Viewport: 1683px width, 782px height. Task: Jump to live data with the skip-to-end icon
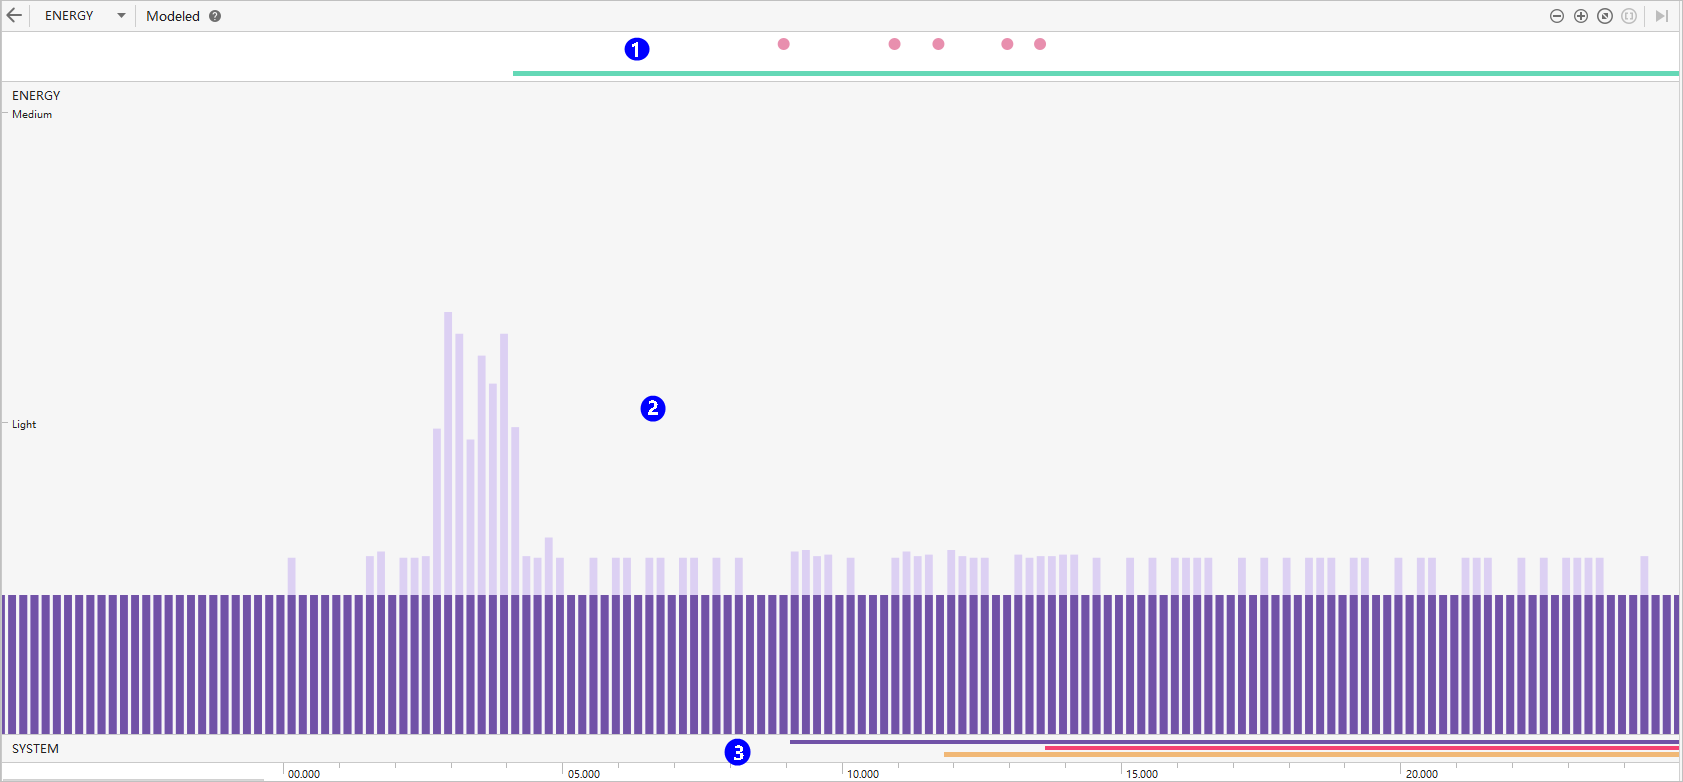1661,16
